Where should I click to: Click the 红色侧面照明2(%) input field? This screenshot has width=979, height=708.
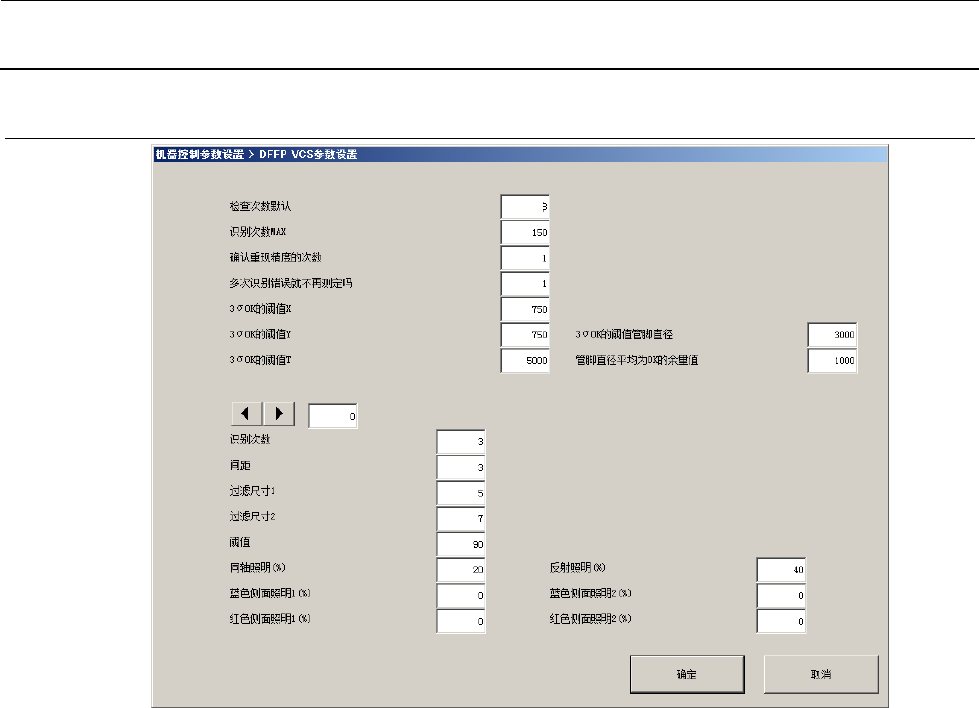781,621
